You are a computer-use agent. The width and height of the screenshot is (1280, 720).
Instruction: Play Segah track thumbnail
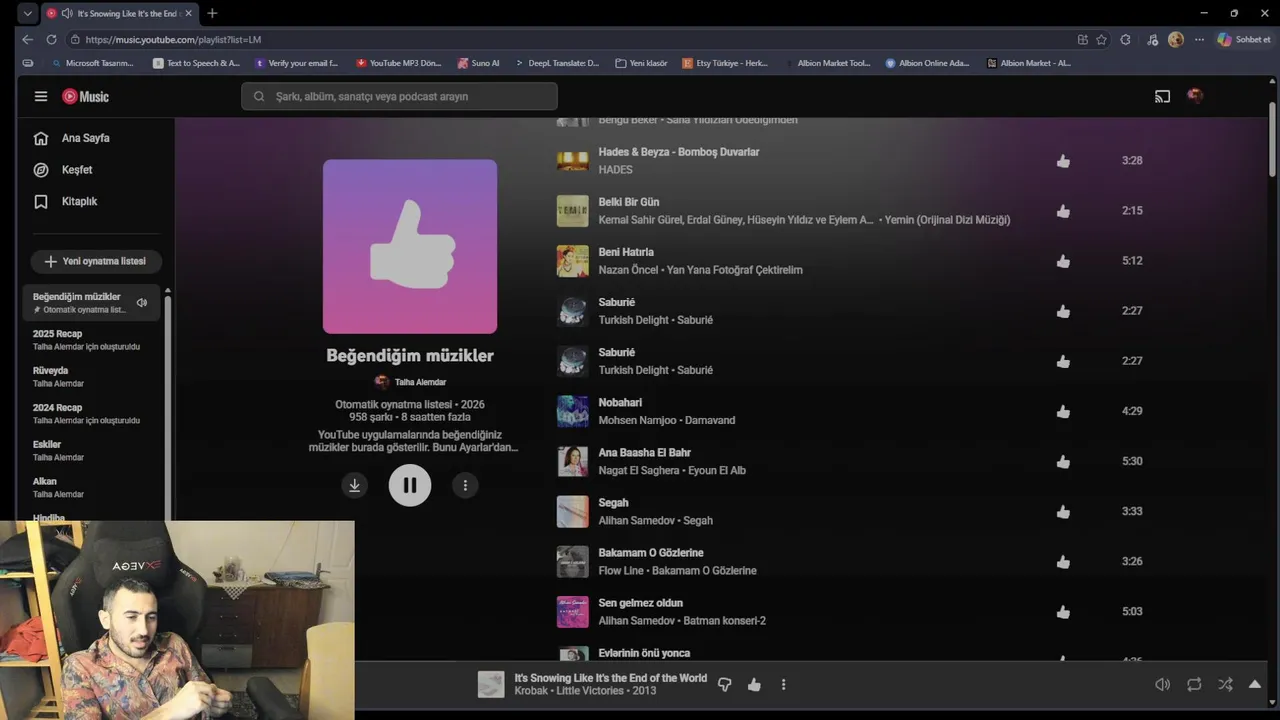click(573, 511)
